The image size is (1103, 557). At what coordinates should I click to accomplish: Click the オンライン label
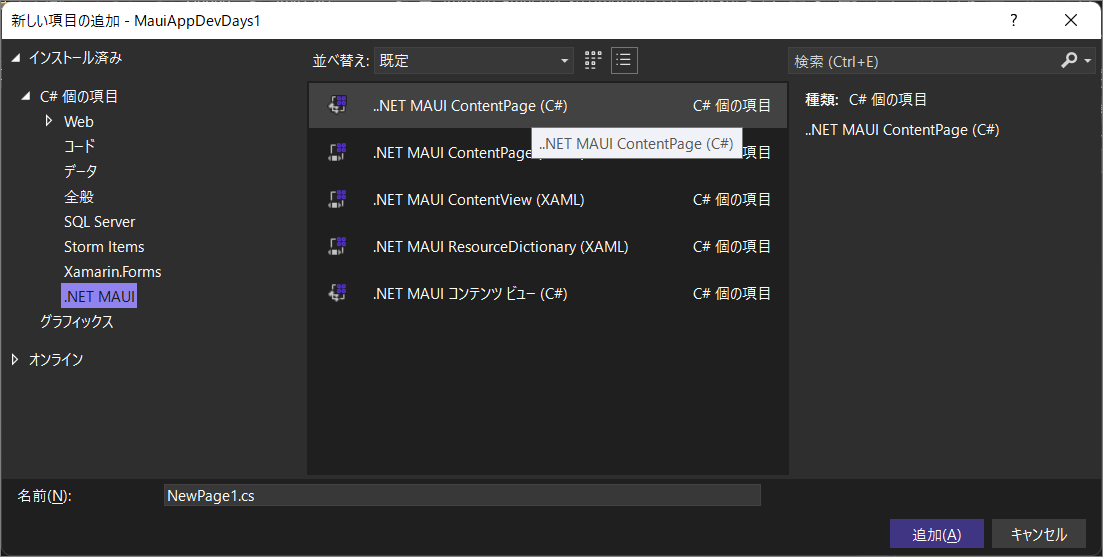(56, 359)
